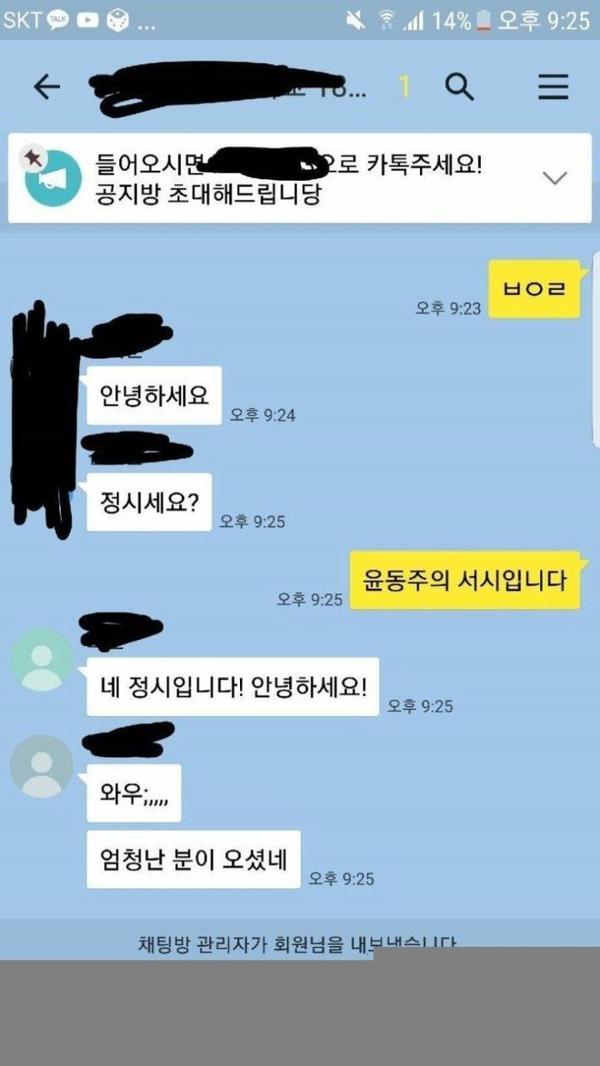Tap the 엄청난 분이 오셨네 message
The width and height of the screenshot is (600, 1066).
point(193,859)
